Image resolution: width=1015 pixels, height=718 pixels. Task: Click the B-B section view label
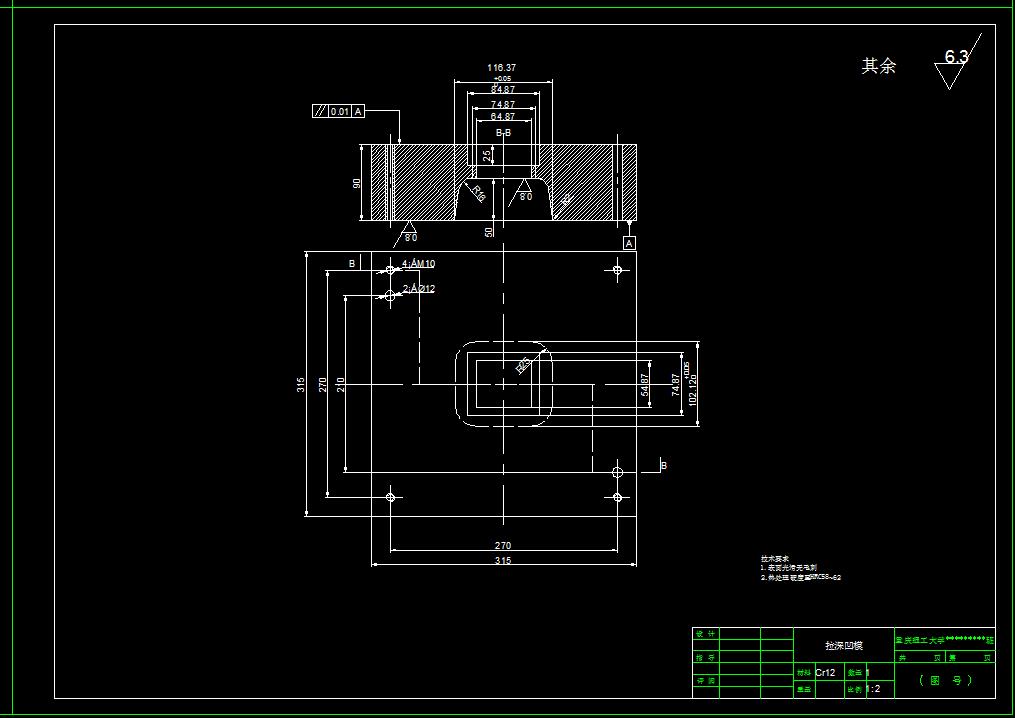504,133
